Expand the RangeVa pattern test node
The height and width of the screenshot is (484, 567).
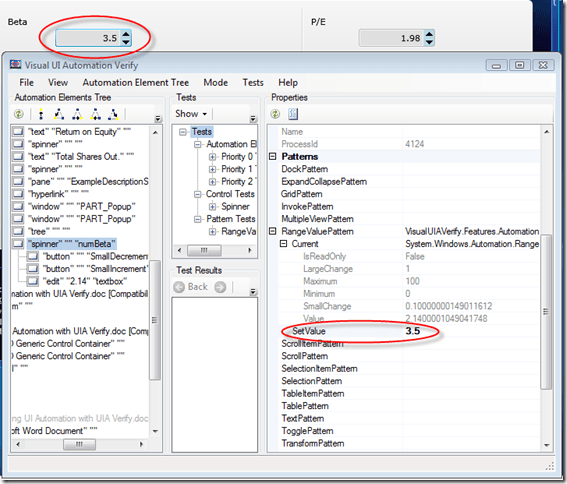[212, 232]
